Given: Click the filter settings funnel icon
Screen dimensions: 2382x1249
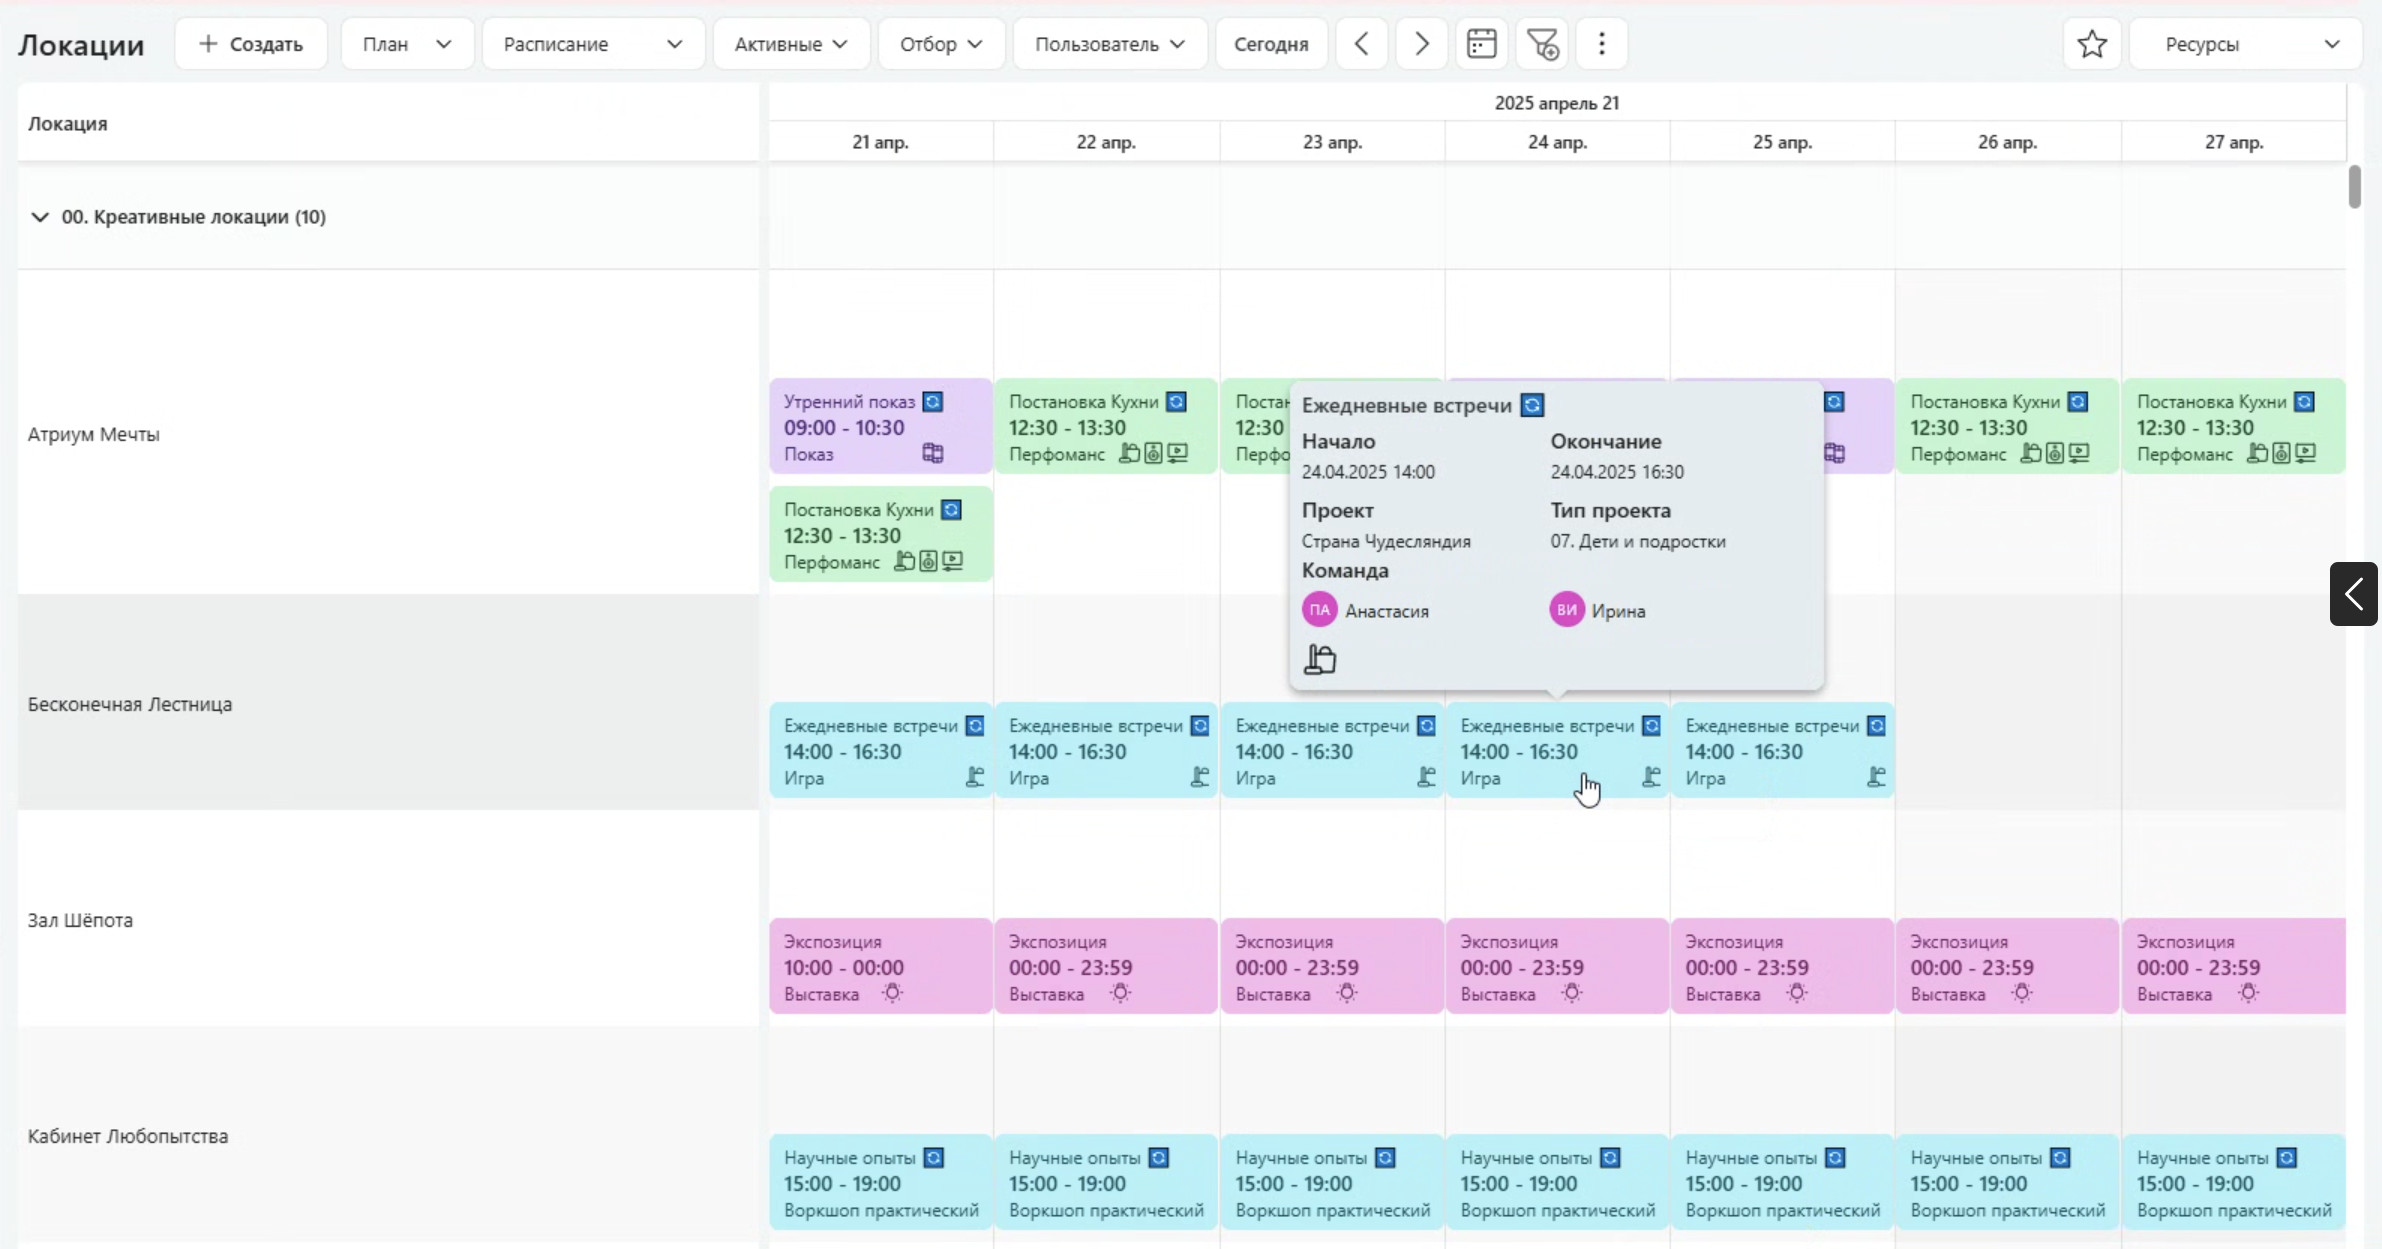Looking at the screenshot, I should coord(1542,44).
